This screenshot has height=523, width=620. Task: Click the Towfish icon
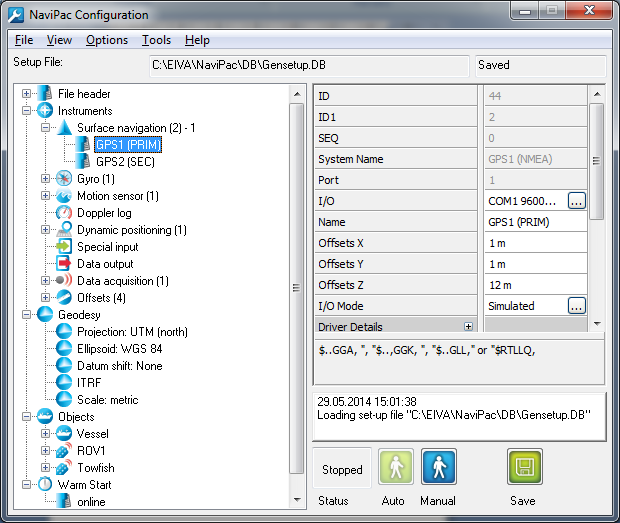pyautogui.click(x=64, y=468)
